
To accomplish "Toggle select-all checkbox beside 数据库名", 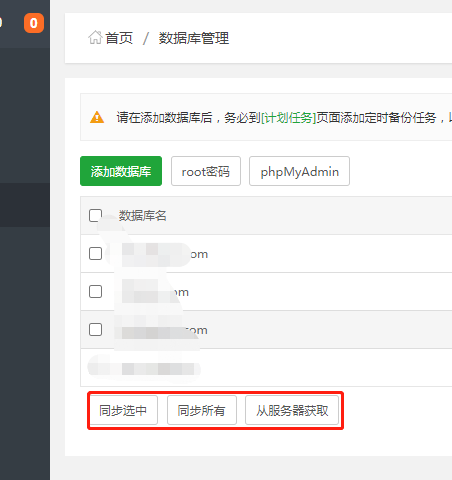I will 95,215.
